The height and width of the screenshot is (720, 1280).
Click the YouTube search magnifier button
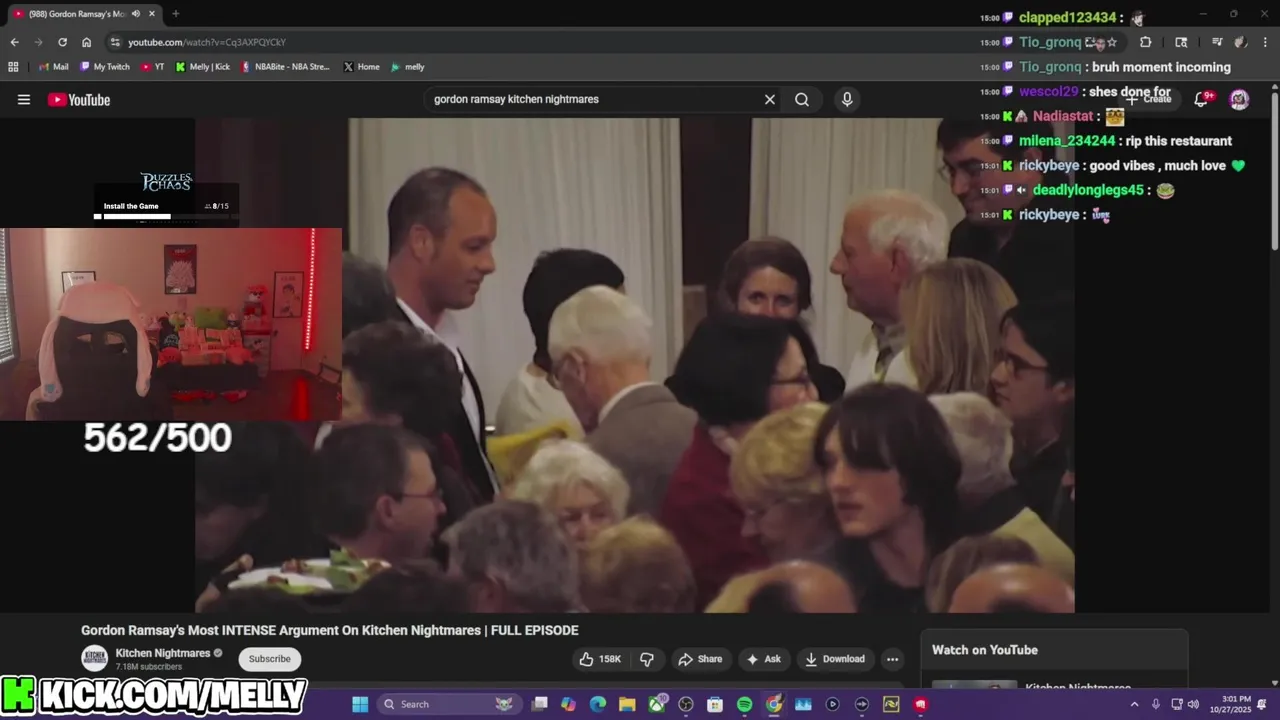802,99
